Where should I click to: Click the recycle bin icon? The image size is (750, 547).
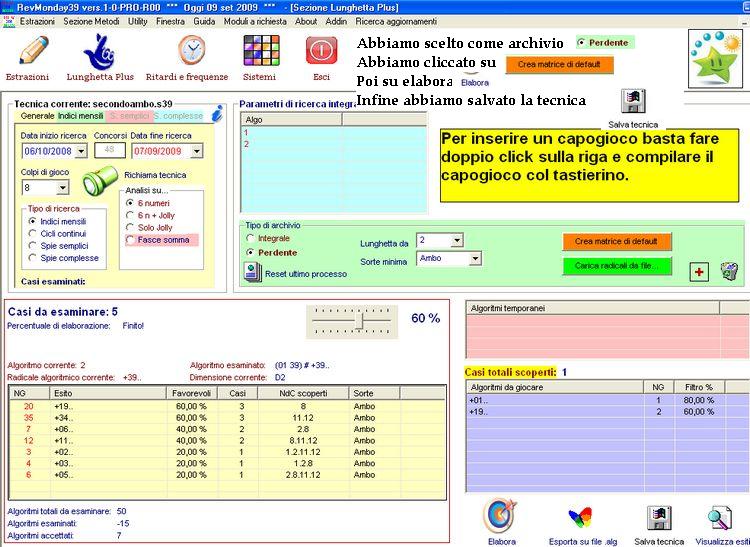(x=729, y=271)
